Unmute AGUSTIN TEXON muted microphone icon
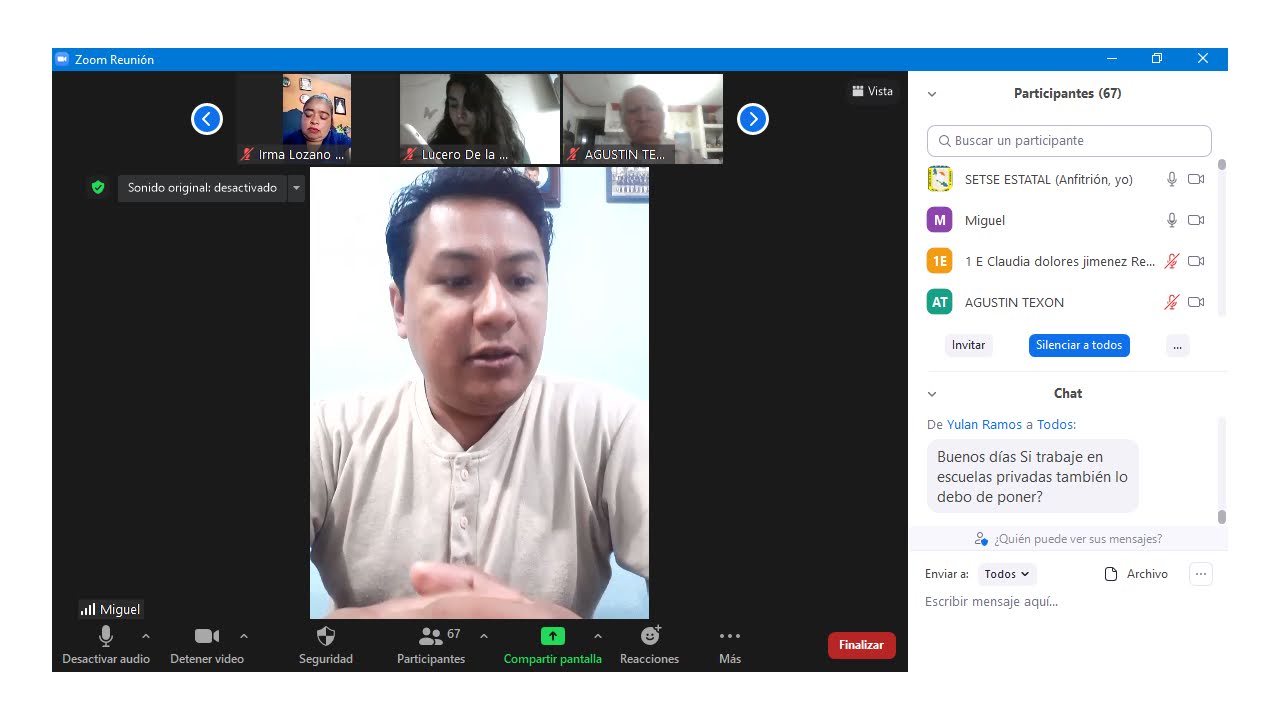This screenshot has height=720, width=1280. tap(1172, 302)
